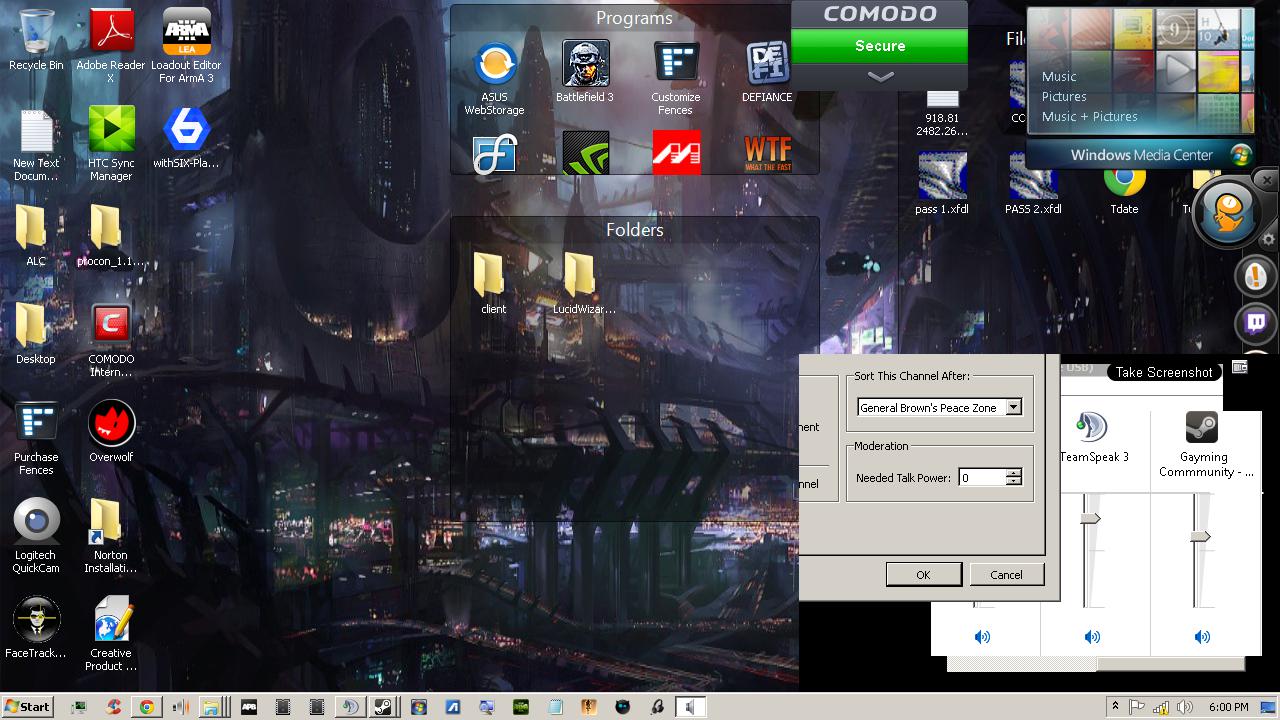This screenshot has height=720, width=1280.
Task: Click the Steam application icon in mixer
Action: pyautogui.click(x=1201, y=426)
